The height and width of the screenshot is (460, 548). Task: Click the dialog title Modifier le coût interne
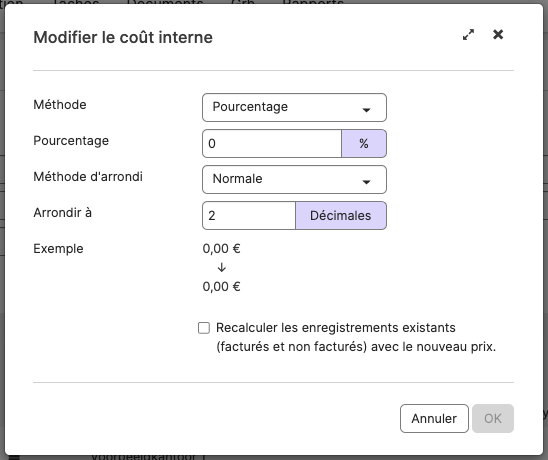[123, 37]
